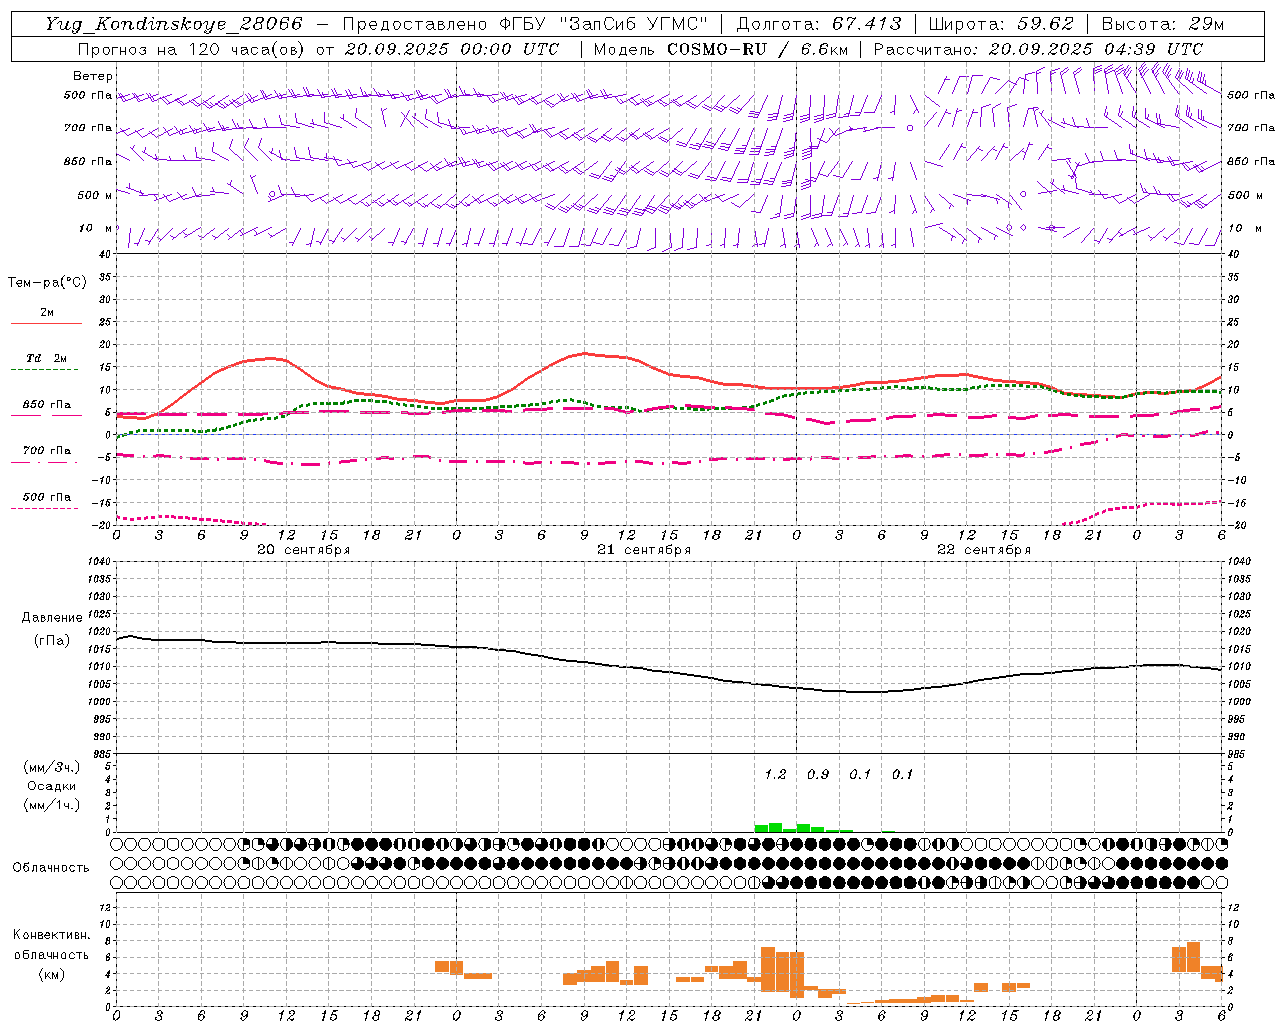1280x1024 pixels.
Task: Click the Широта: 59.62 value
Action: [1001, 24]
